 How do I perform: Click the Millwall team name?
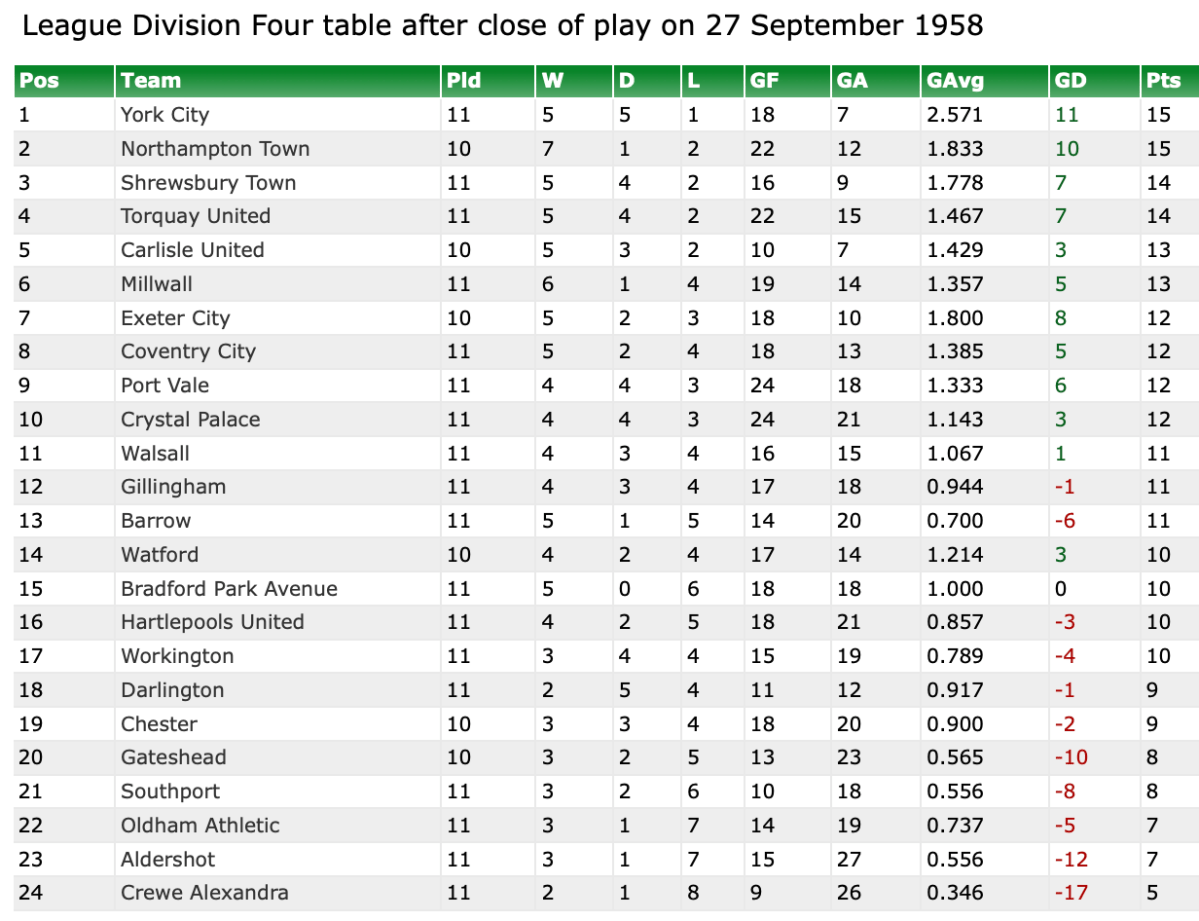tap(157, 284)
